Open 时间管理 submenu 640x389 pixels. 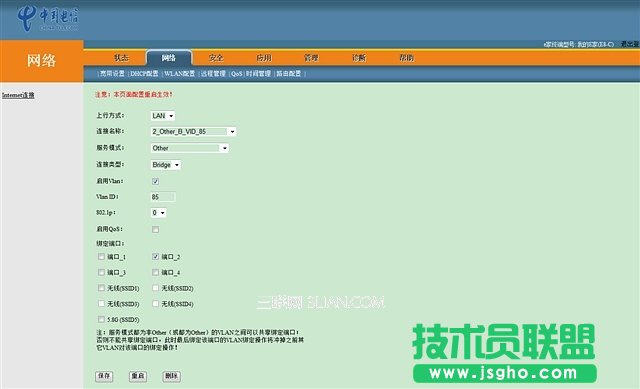tap(258, 73)
